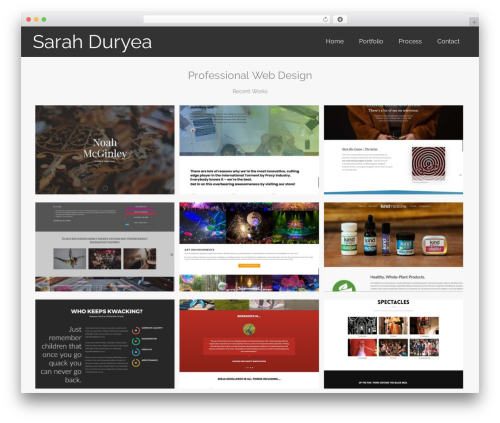This screenshot has width=500, height=423.
Task: Open the Noah McGinley portfolio thumbnail
Action: pos(105,150)
